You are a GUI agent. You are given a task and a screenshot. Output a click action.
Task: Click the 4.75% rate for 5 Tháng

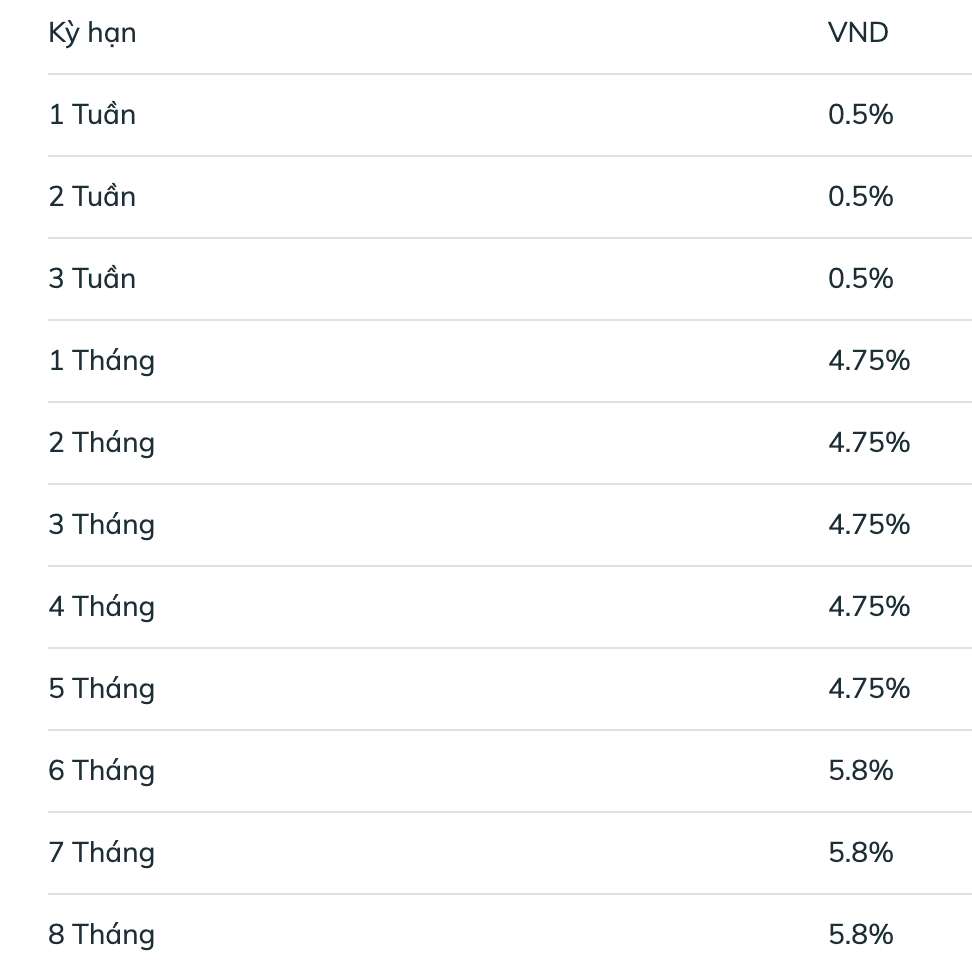click(869, 689)
